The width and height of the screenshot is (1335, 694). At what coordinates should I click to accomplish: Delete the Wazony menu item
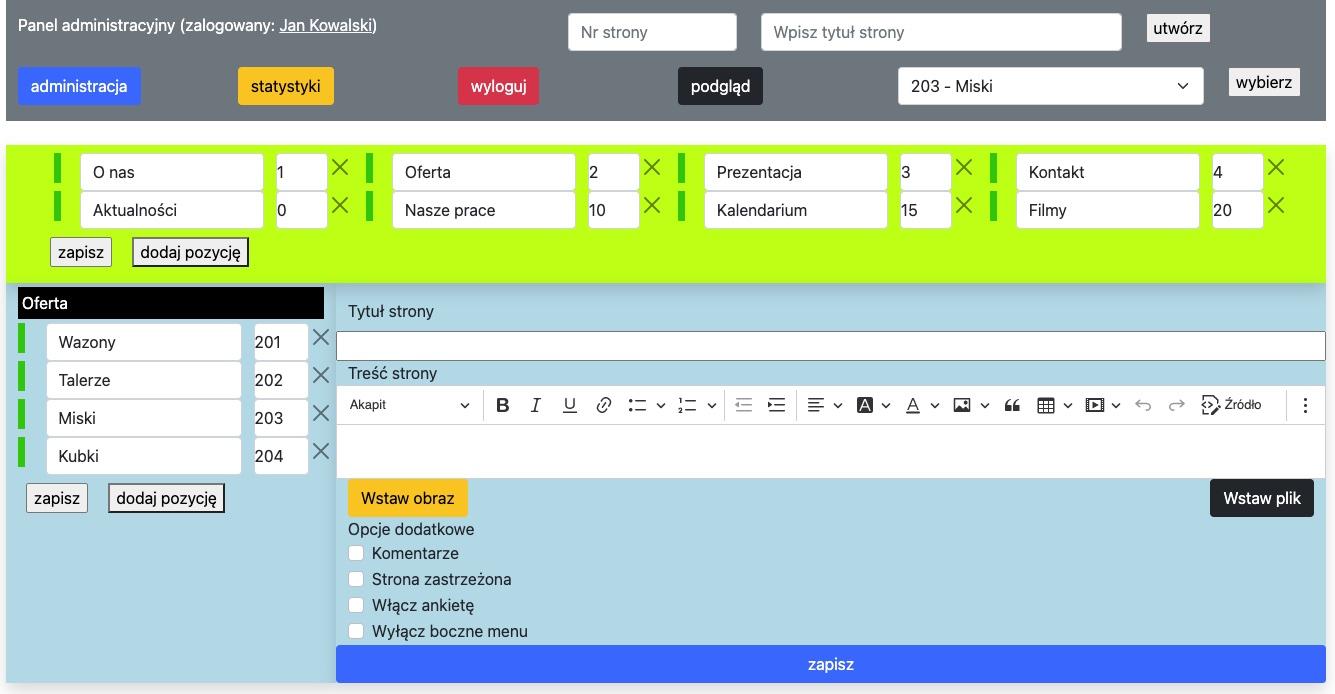(321, 338)
